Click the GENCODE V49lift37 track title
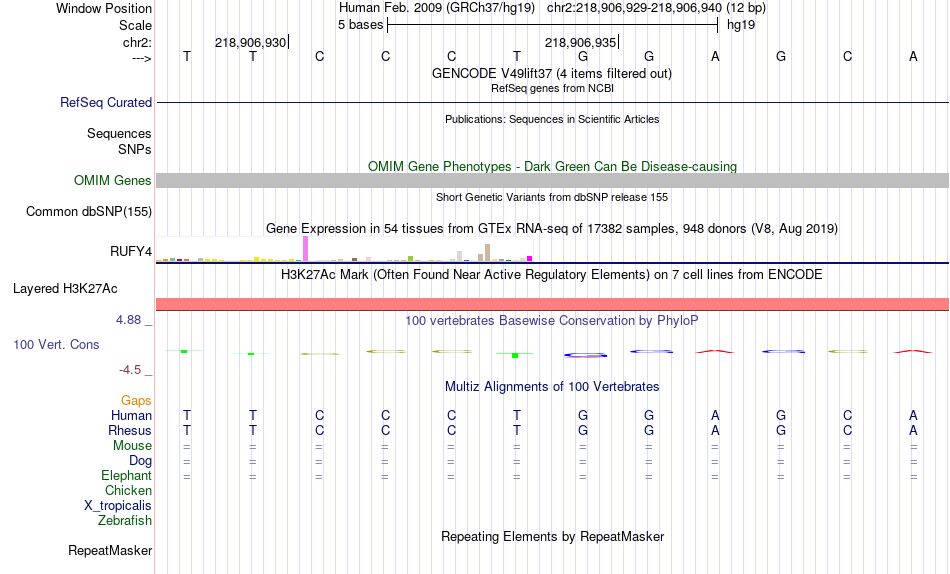The width and height of the screenshot is (950, 574). pyautogui.click(x=552, y=73)
